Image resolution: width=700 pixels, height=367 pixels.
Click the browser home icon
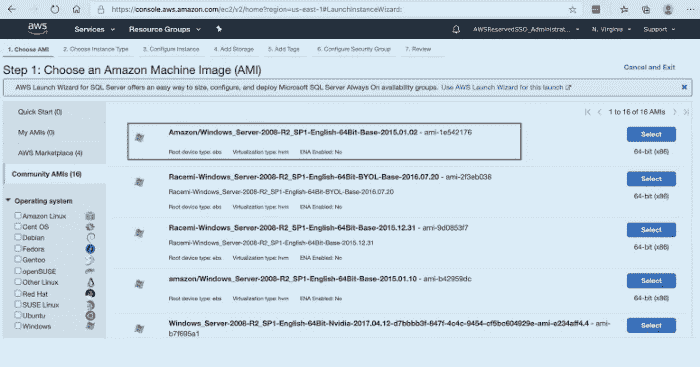76,9
